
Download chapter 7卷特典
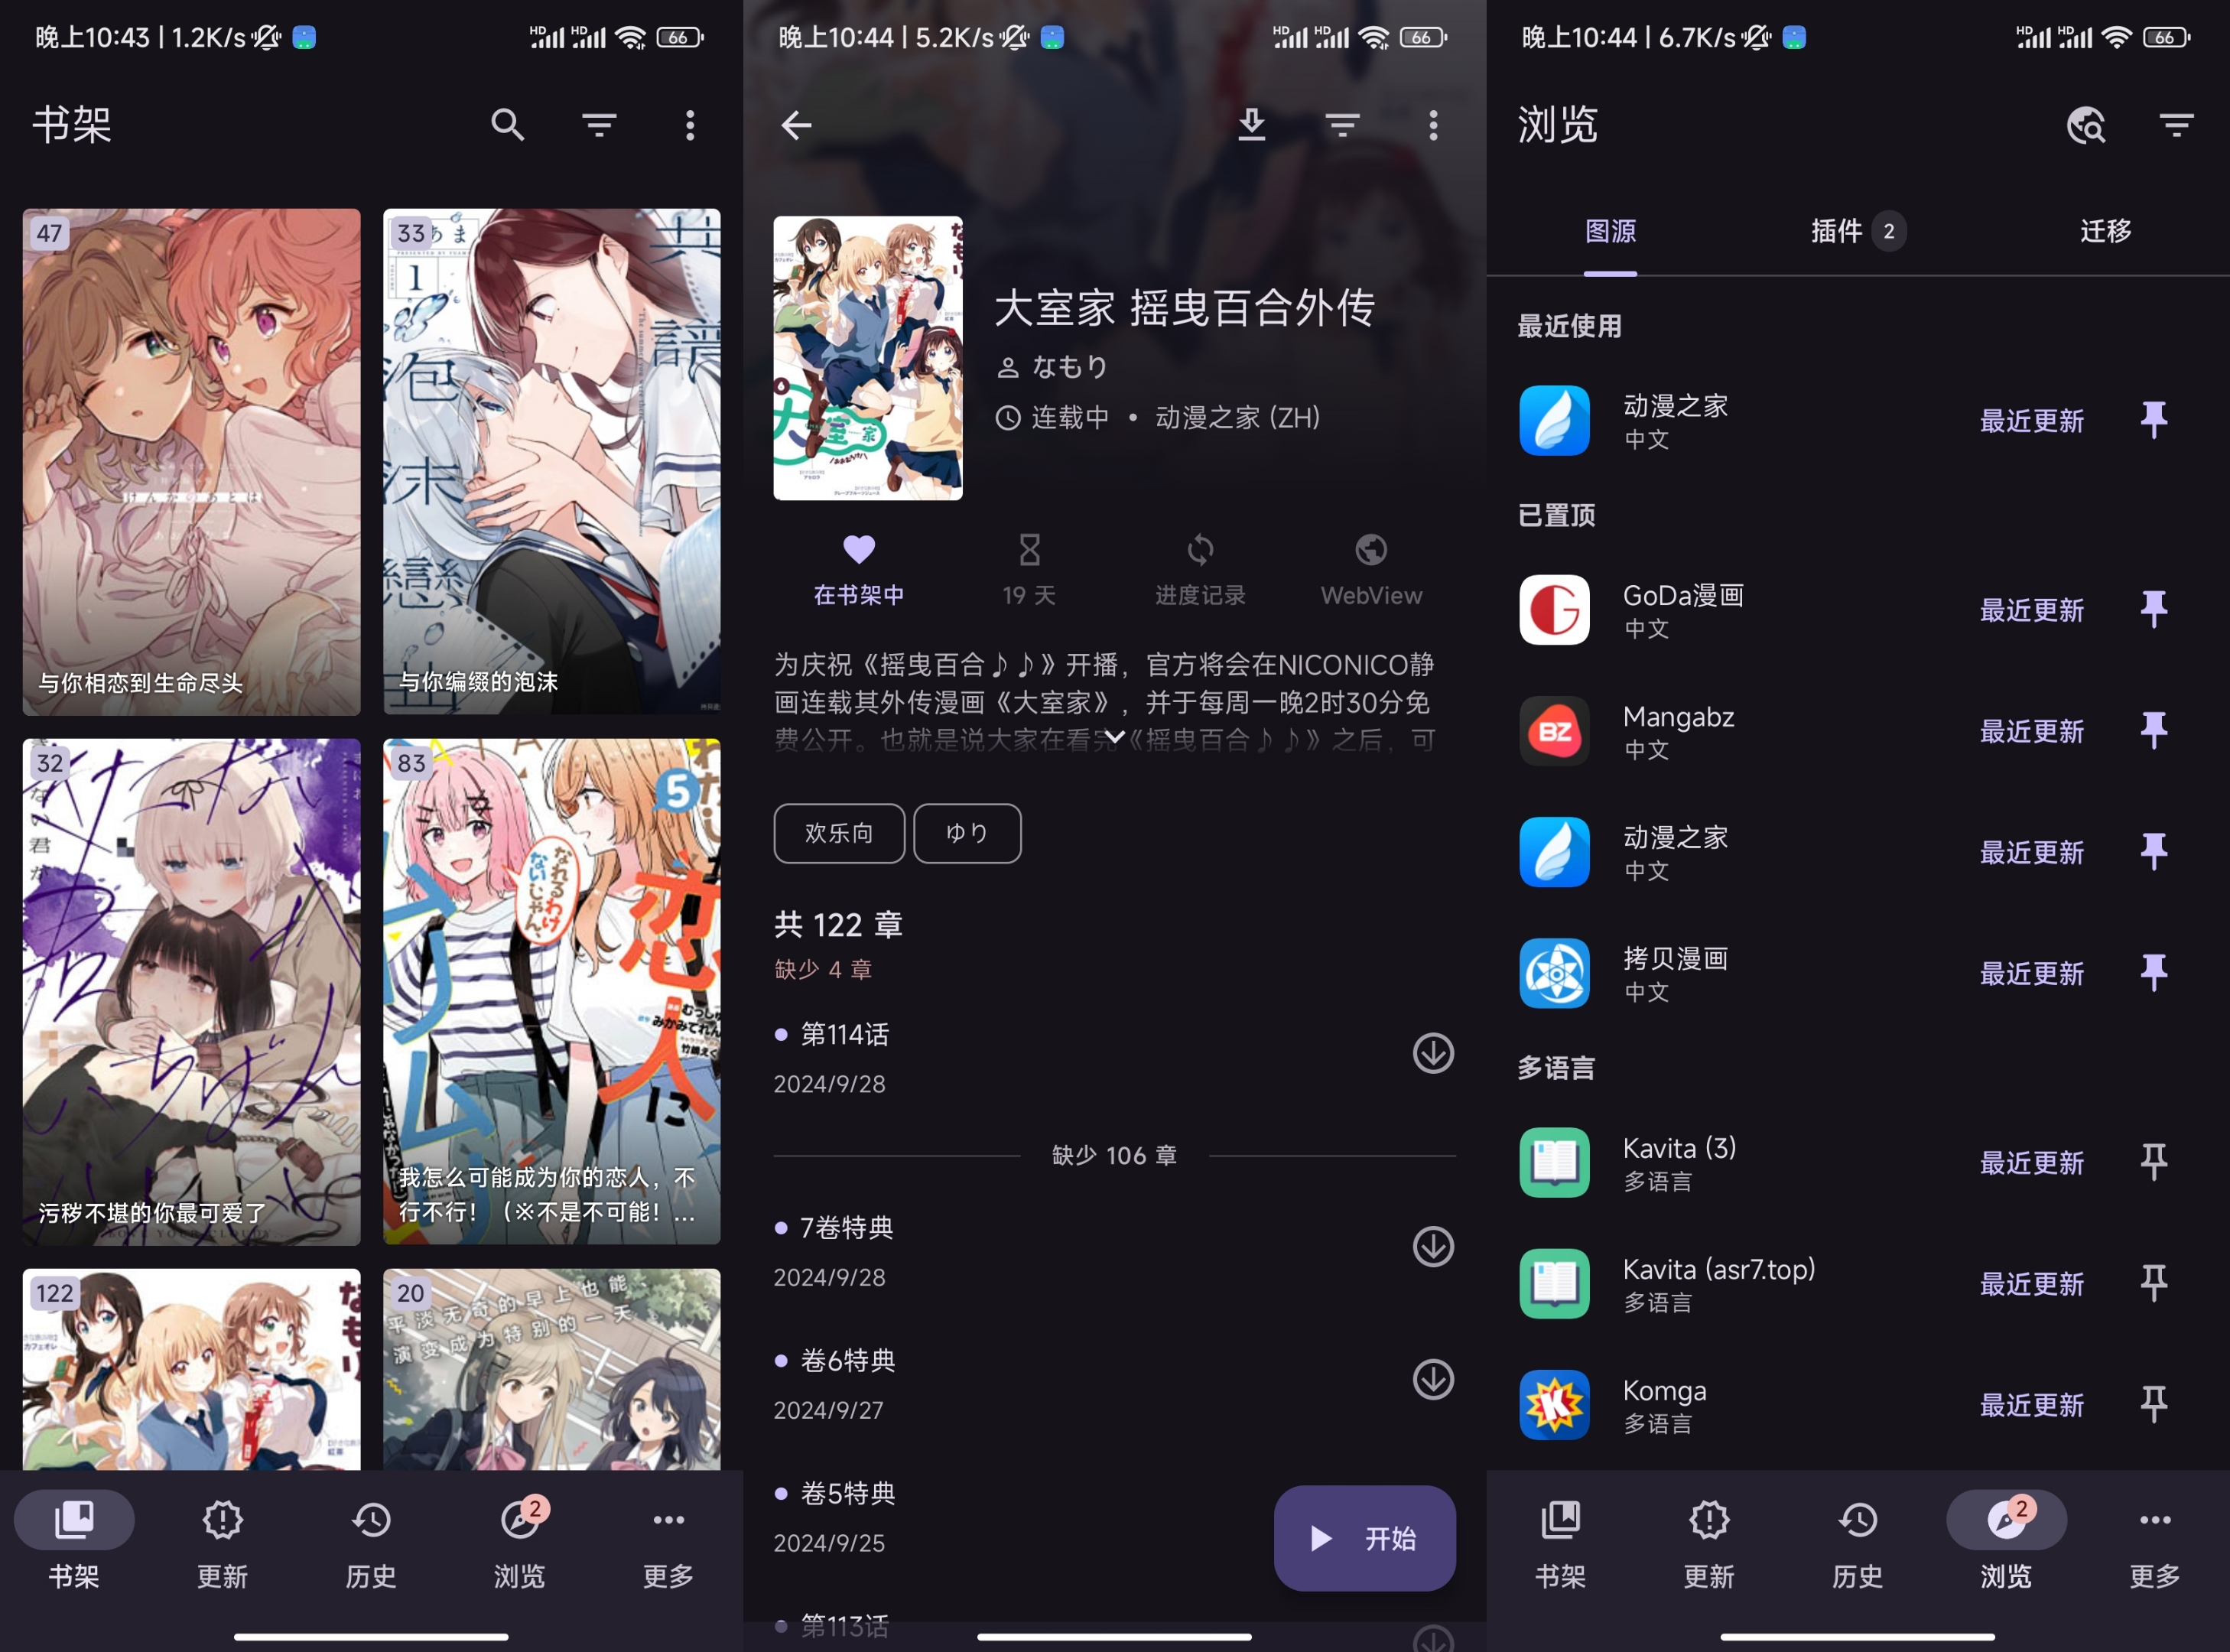1433,1246
